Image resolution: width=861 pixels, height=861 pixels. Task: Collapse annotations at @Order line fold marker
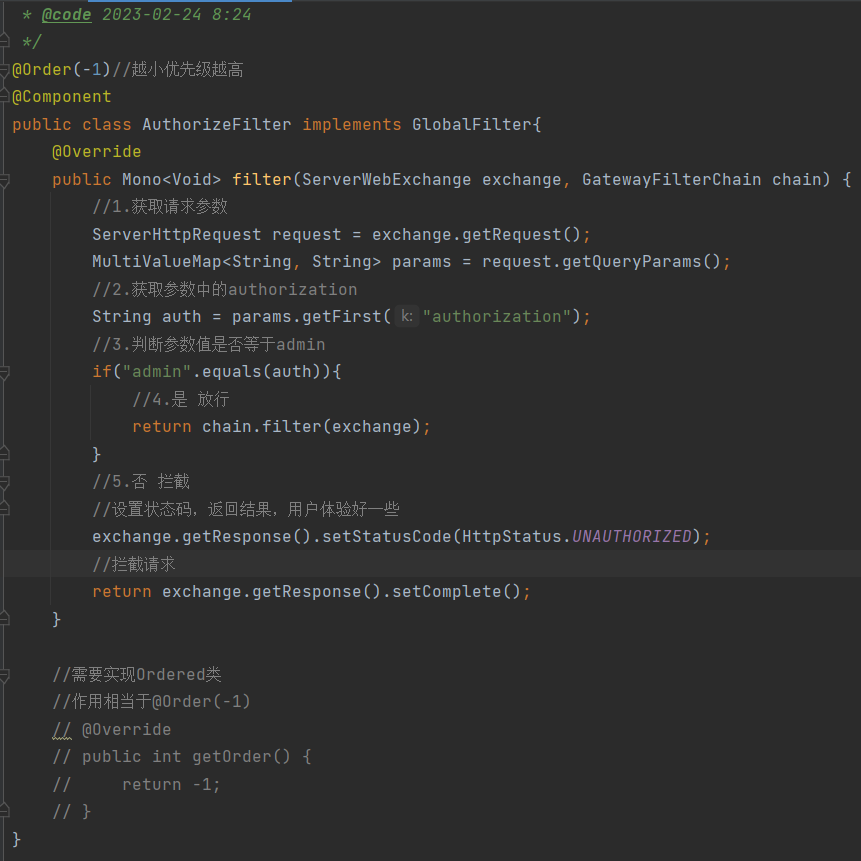(4, 70)
